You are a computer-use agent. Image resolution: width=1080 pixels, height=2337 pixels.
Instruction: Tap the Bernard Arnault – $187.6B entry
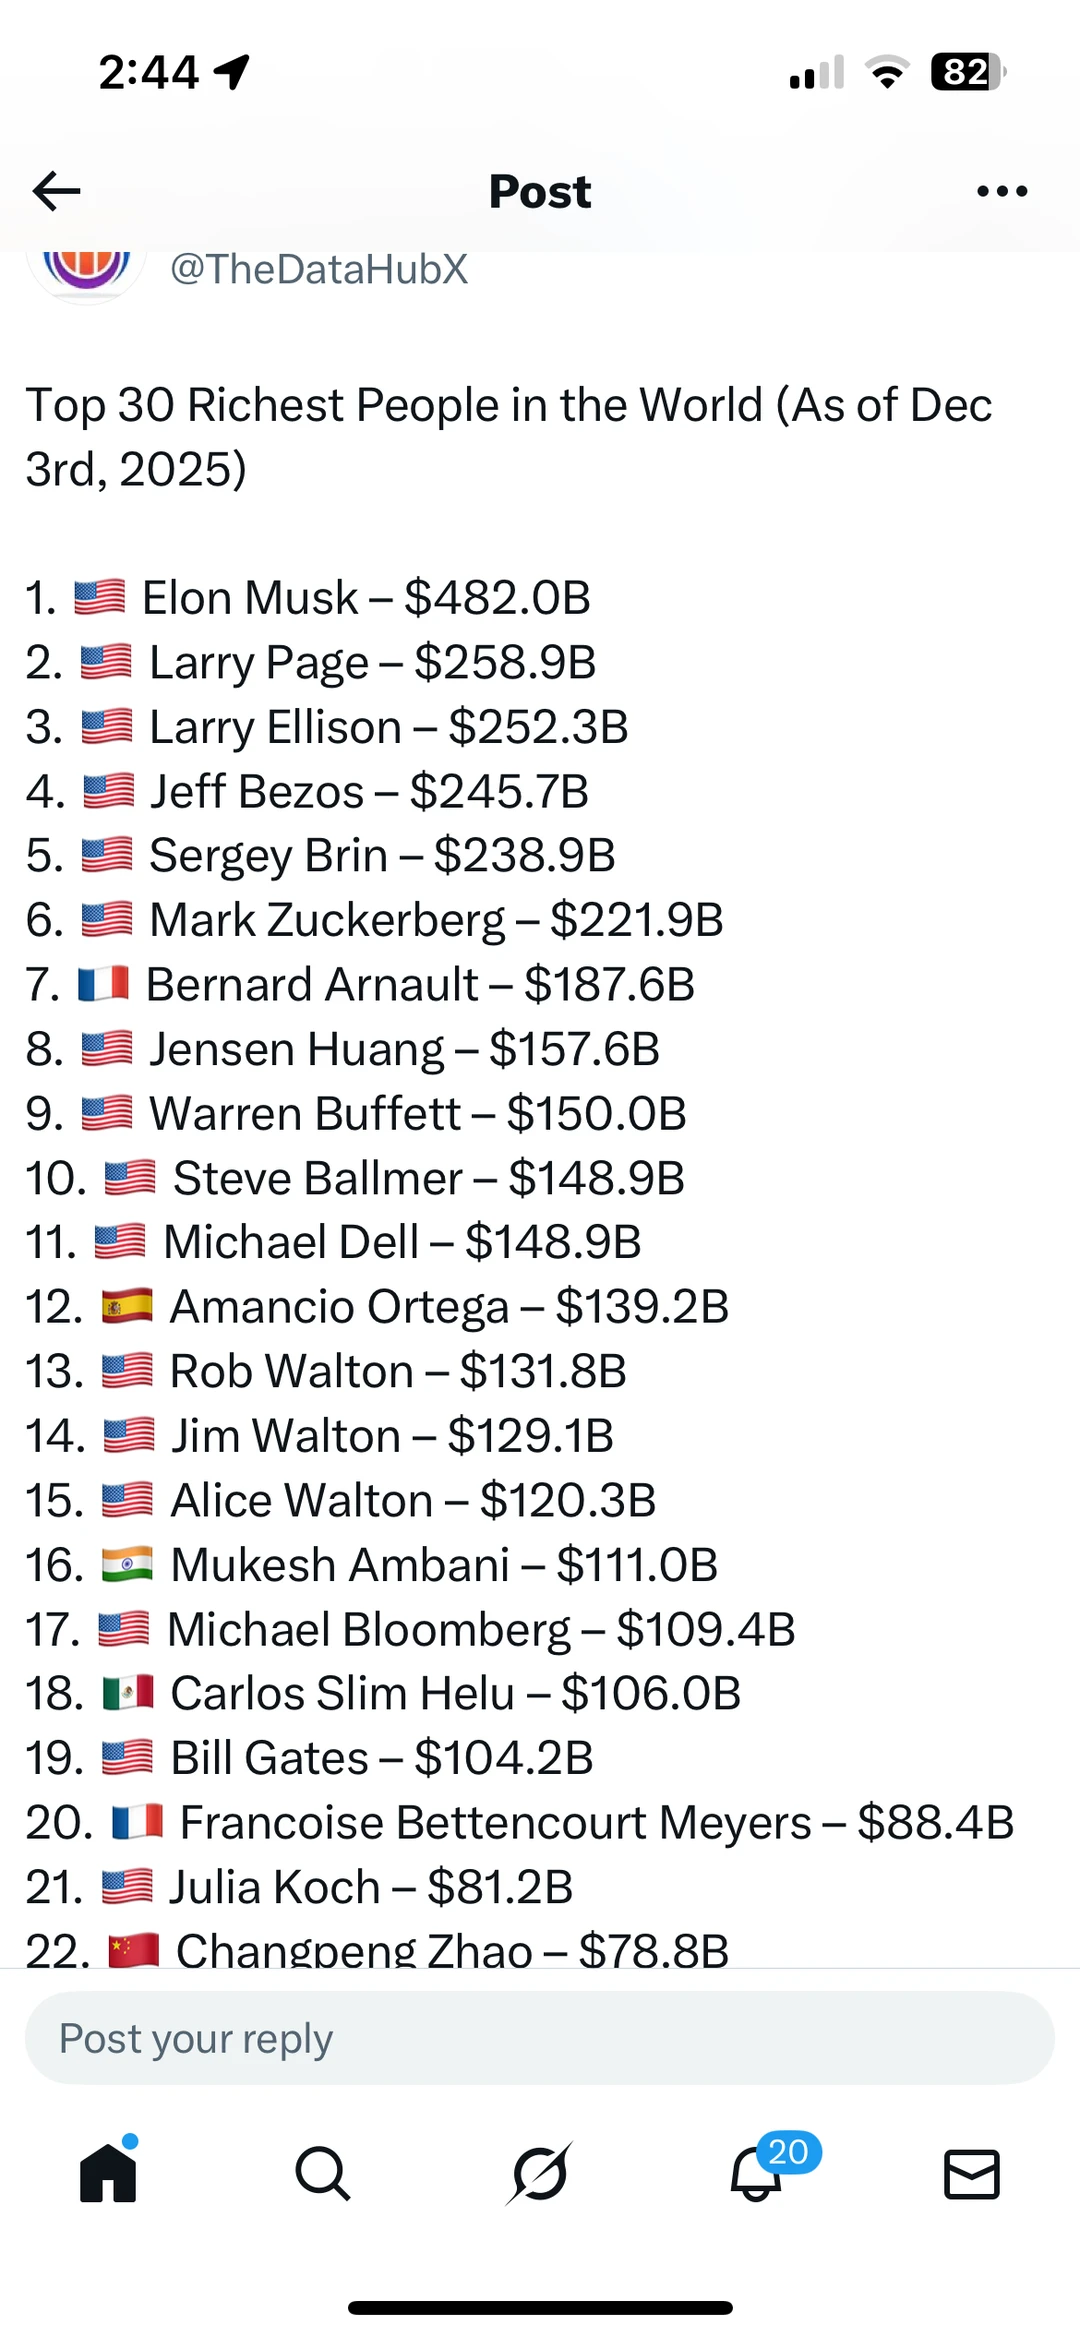coord(360,984)
